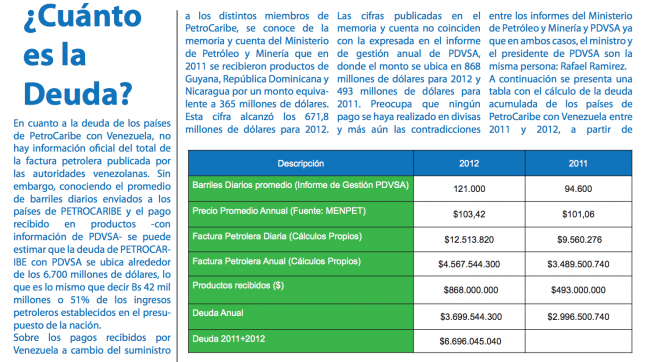Select the value "$9.560.276"

579,239
